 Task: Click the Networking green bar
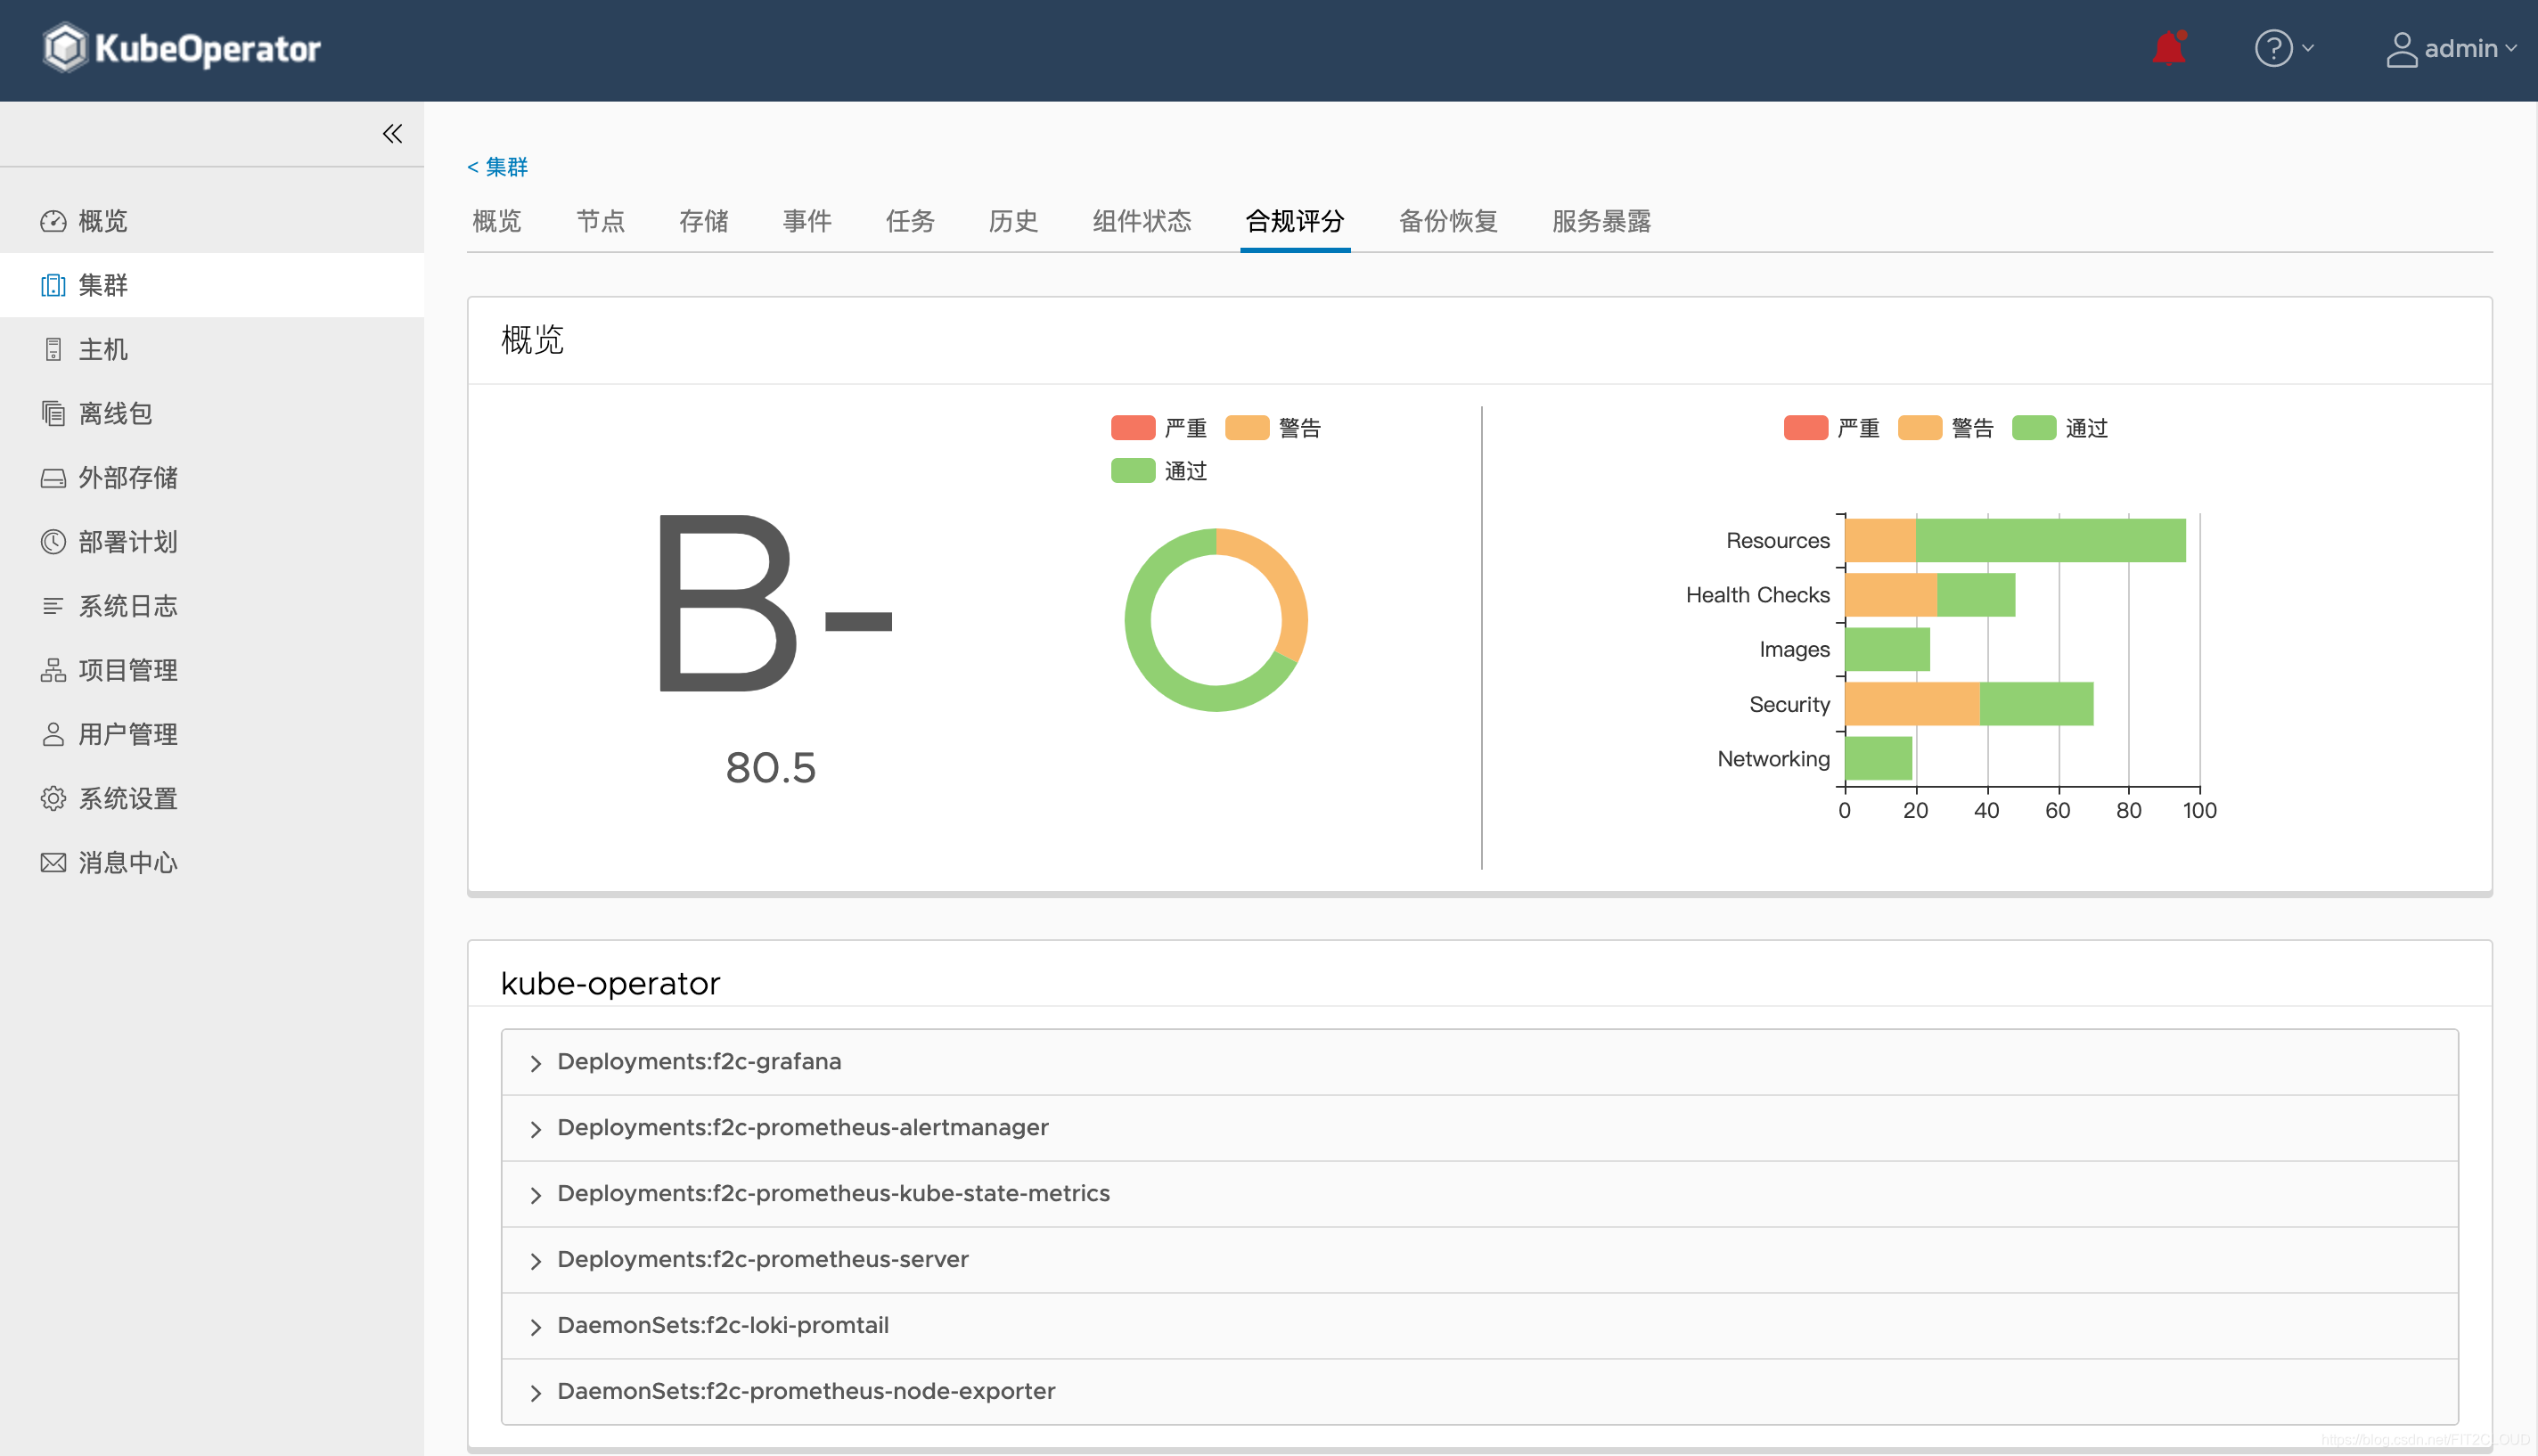[x=1879, y=758]
